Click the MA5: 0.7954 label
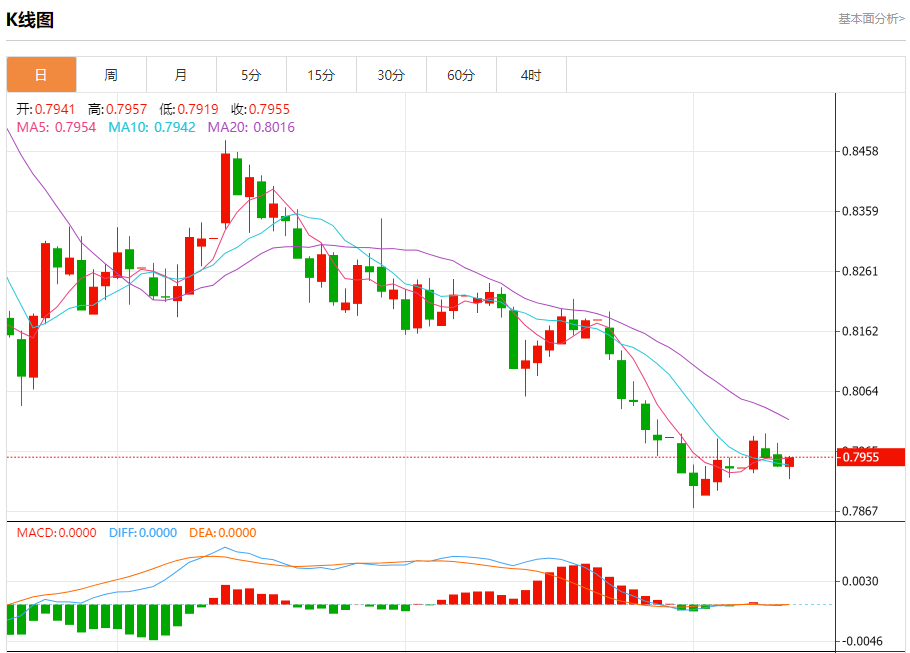Image resolution: width=910 pixels, height=653 pixels. click(x=56, y=127)
